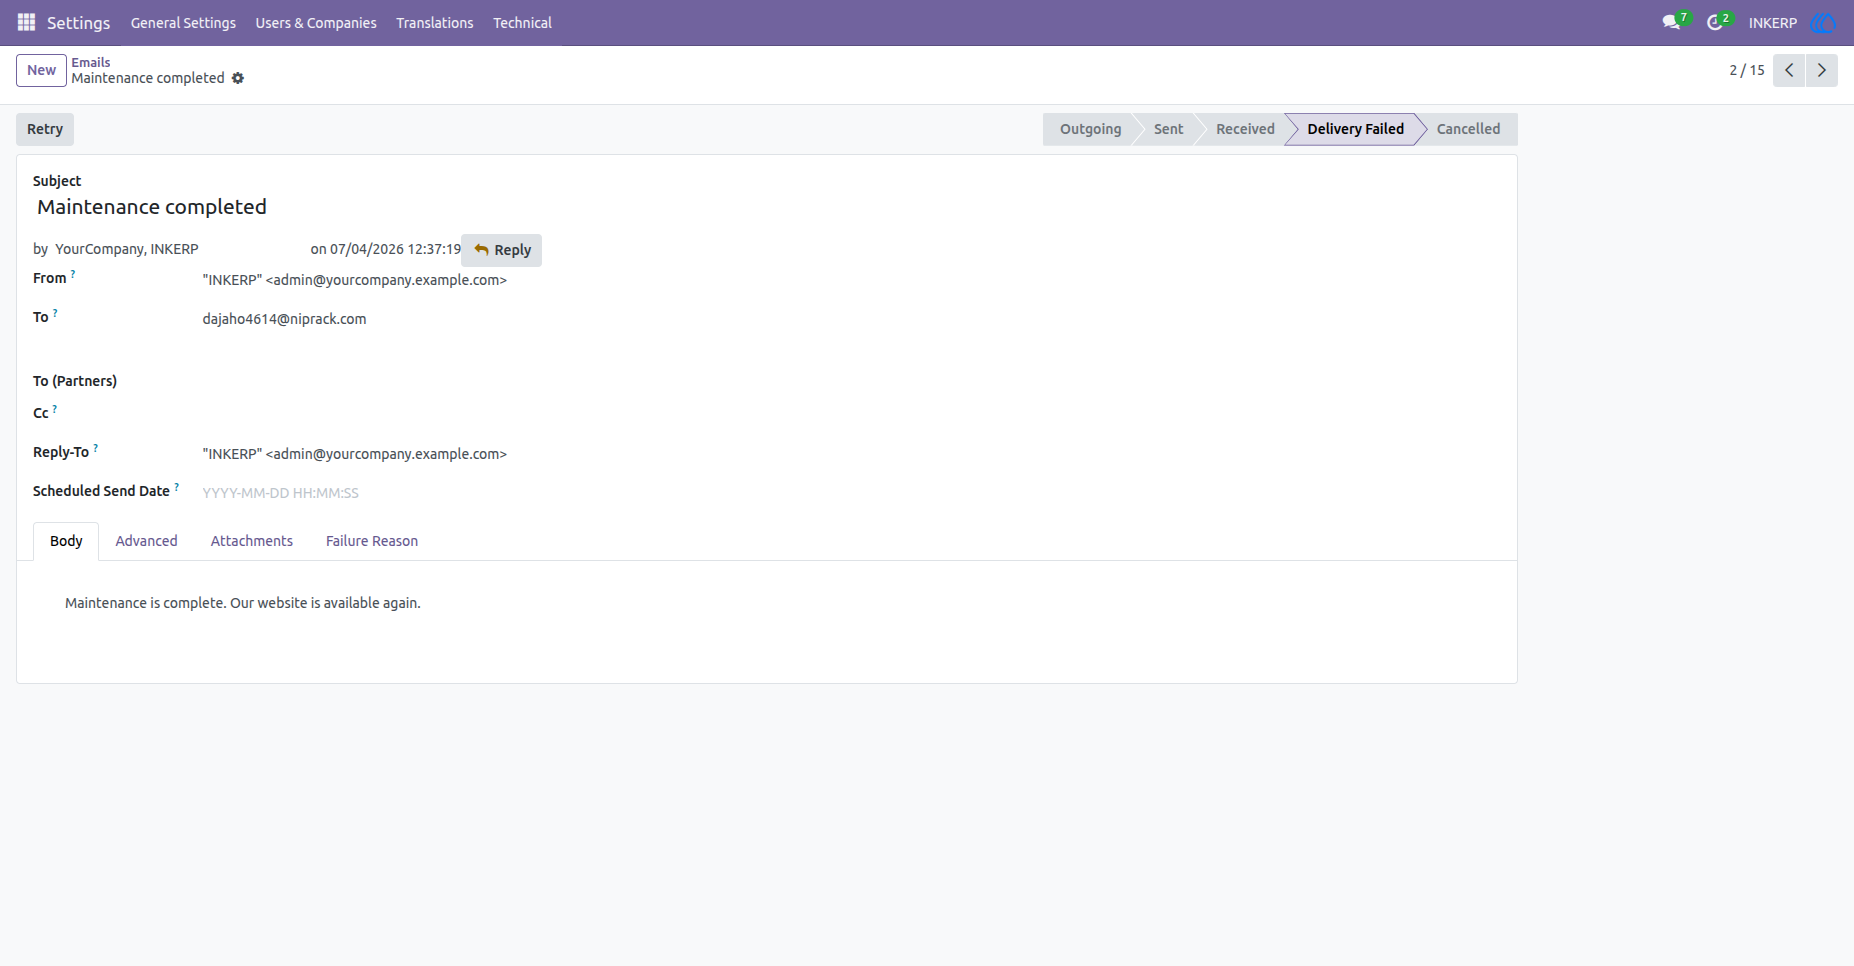Image resolution: width=1854 pixels, height=966 pixels.
Task: Click the author YourCompany, INKERP
Action: tap(127, 249)
